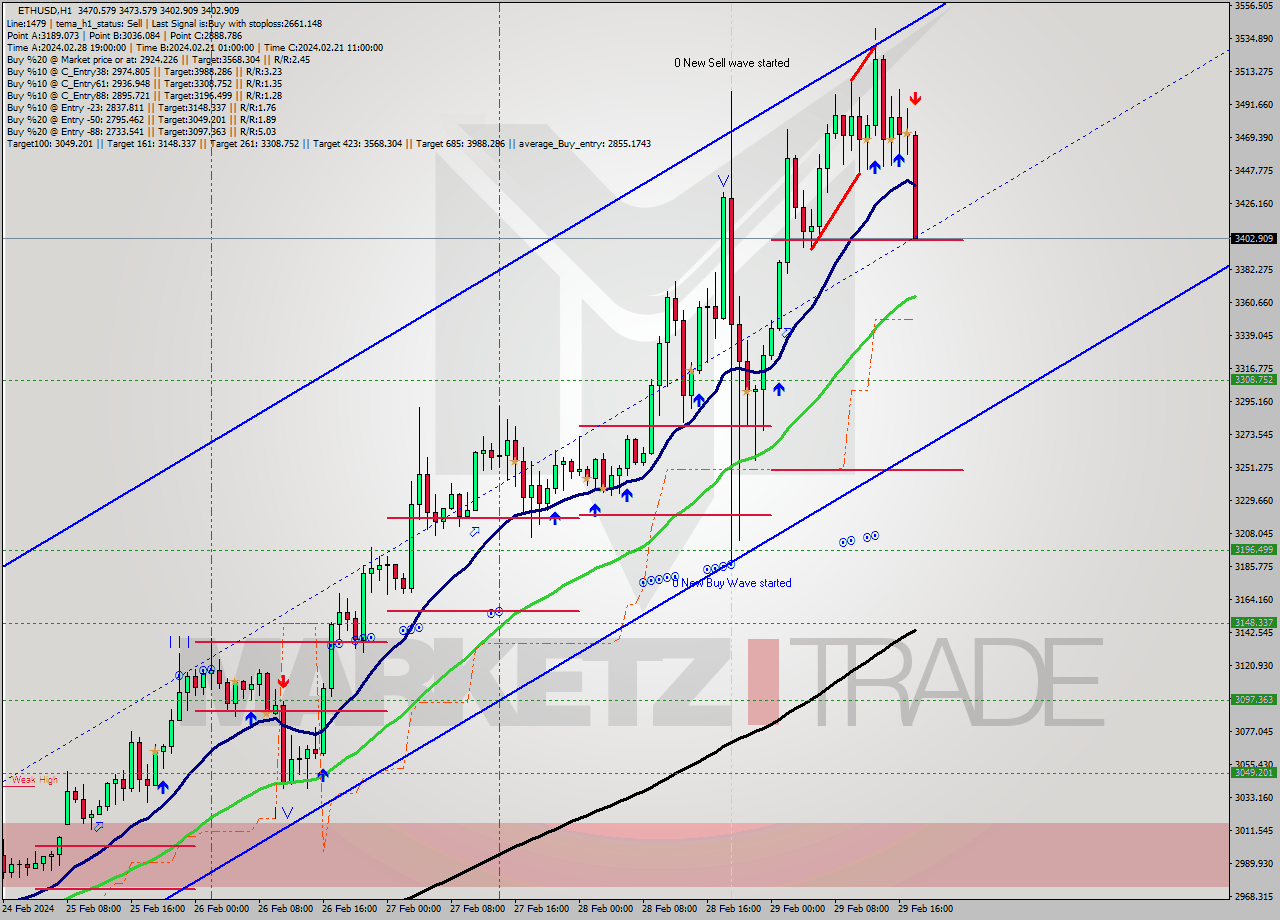
Task: Click the '27 Feb 08:00' time label
Action: pyautogui.click(x=477, y=909)
